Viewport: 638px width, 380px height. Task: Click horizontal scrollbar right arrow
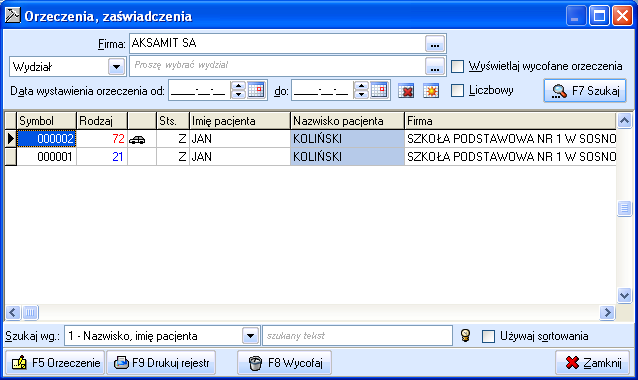point(607,312)
